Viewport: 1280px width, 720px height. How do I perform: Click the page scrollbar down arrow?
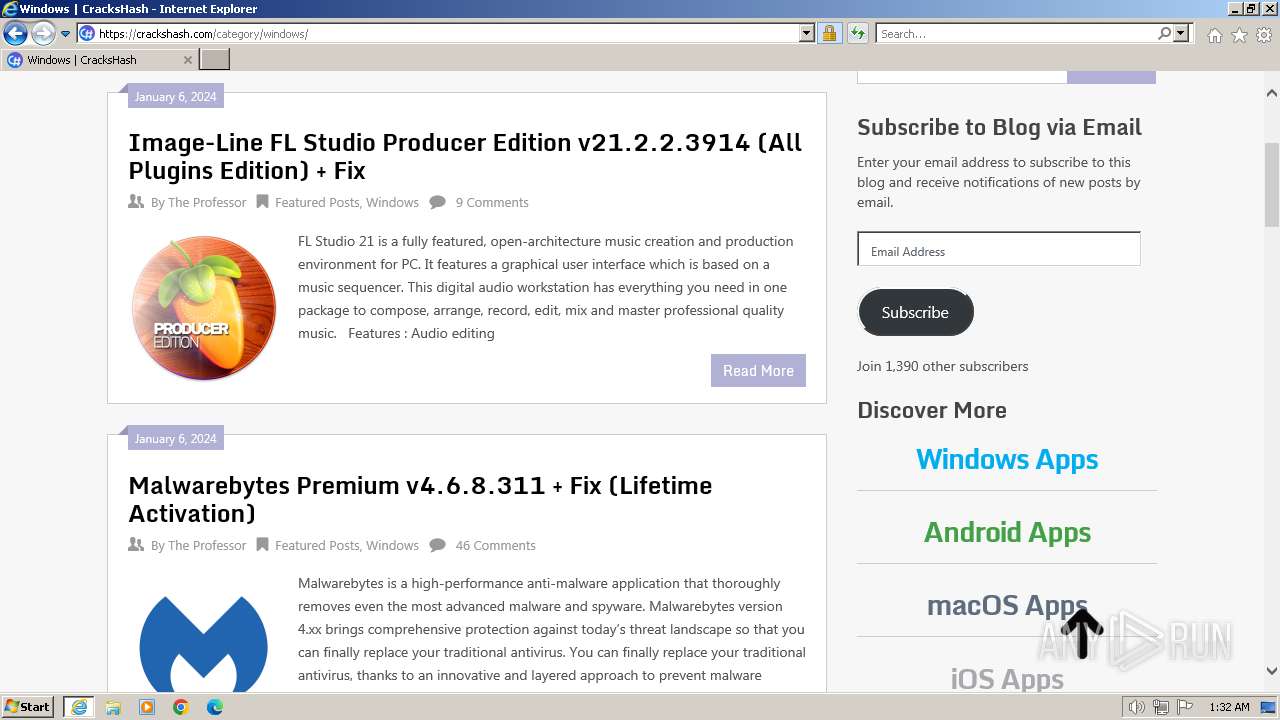[x=1272, y=672]
